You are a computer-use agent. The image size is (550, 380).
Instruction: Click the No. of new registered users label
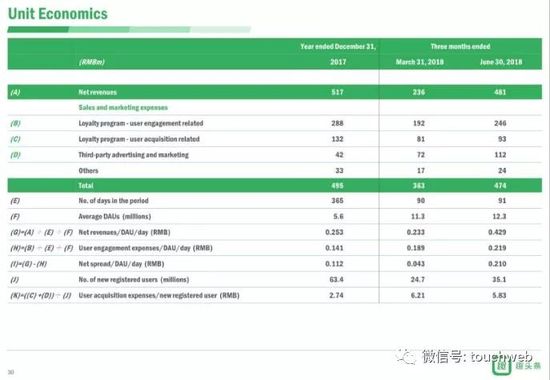[x=134, y=280]
